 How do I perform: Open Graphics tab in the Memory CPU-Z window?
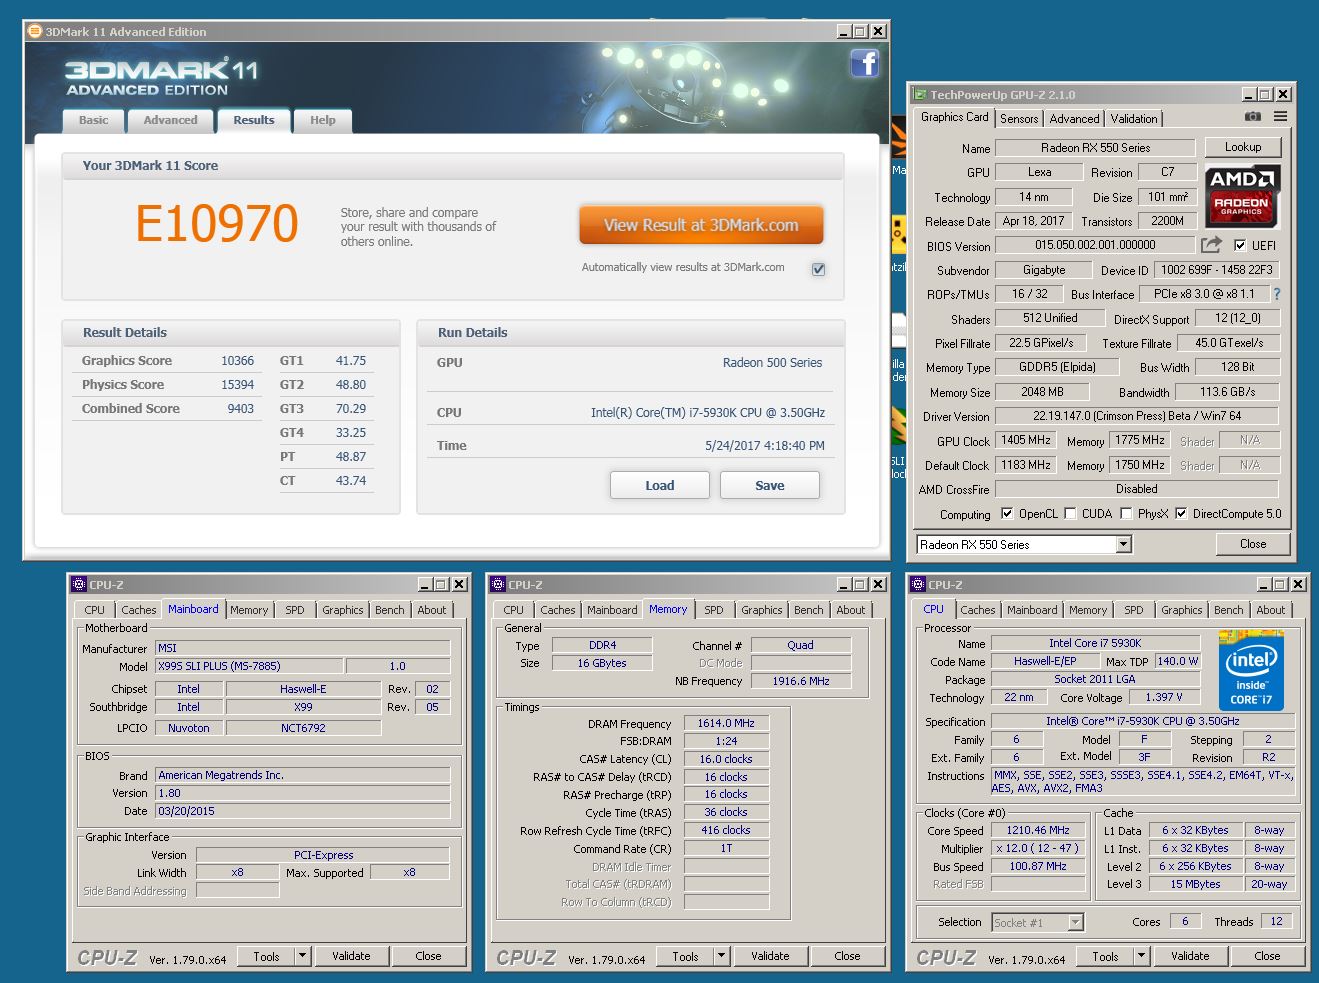pyautogui.click(x=762, y=610)
